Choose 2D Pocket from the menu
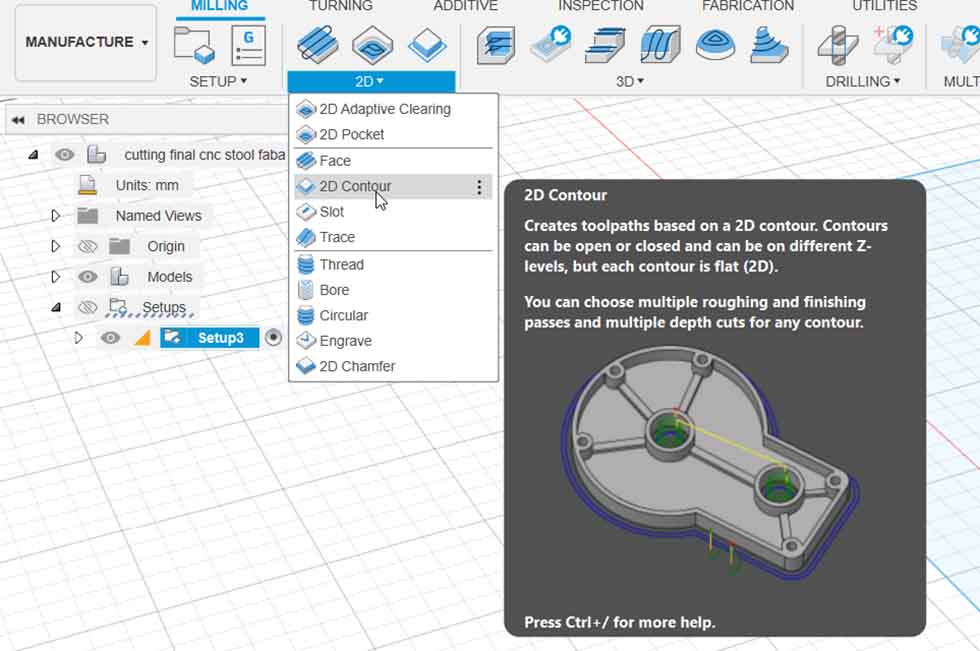Screen dimensions: 980x651 [x=393, y=134]
